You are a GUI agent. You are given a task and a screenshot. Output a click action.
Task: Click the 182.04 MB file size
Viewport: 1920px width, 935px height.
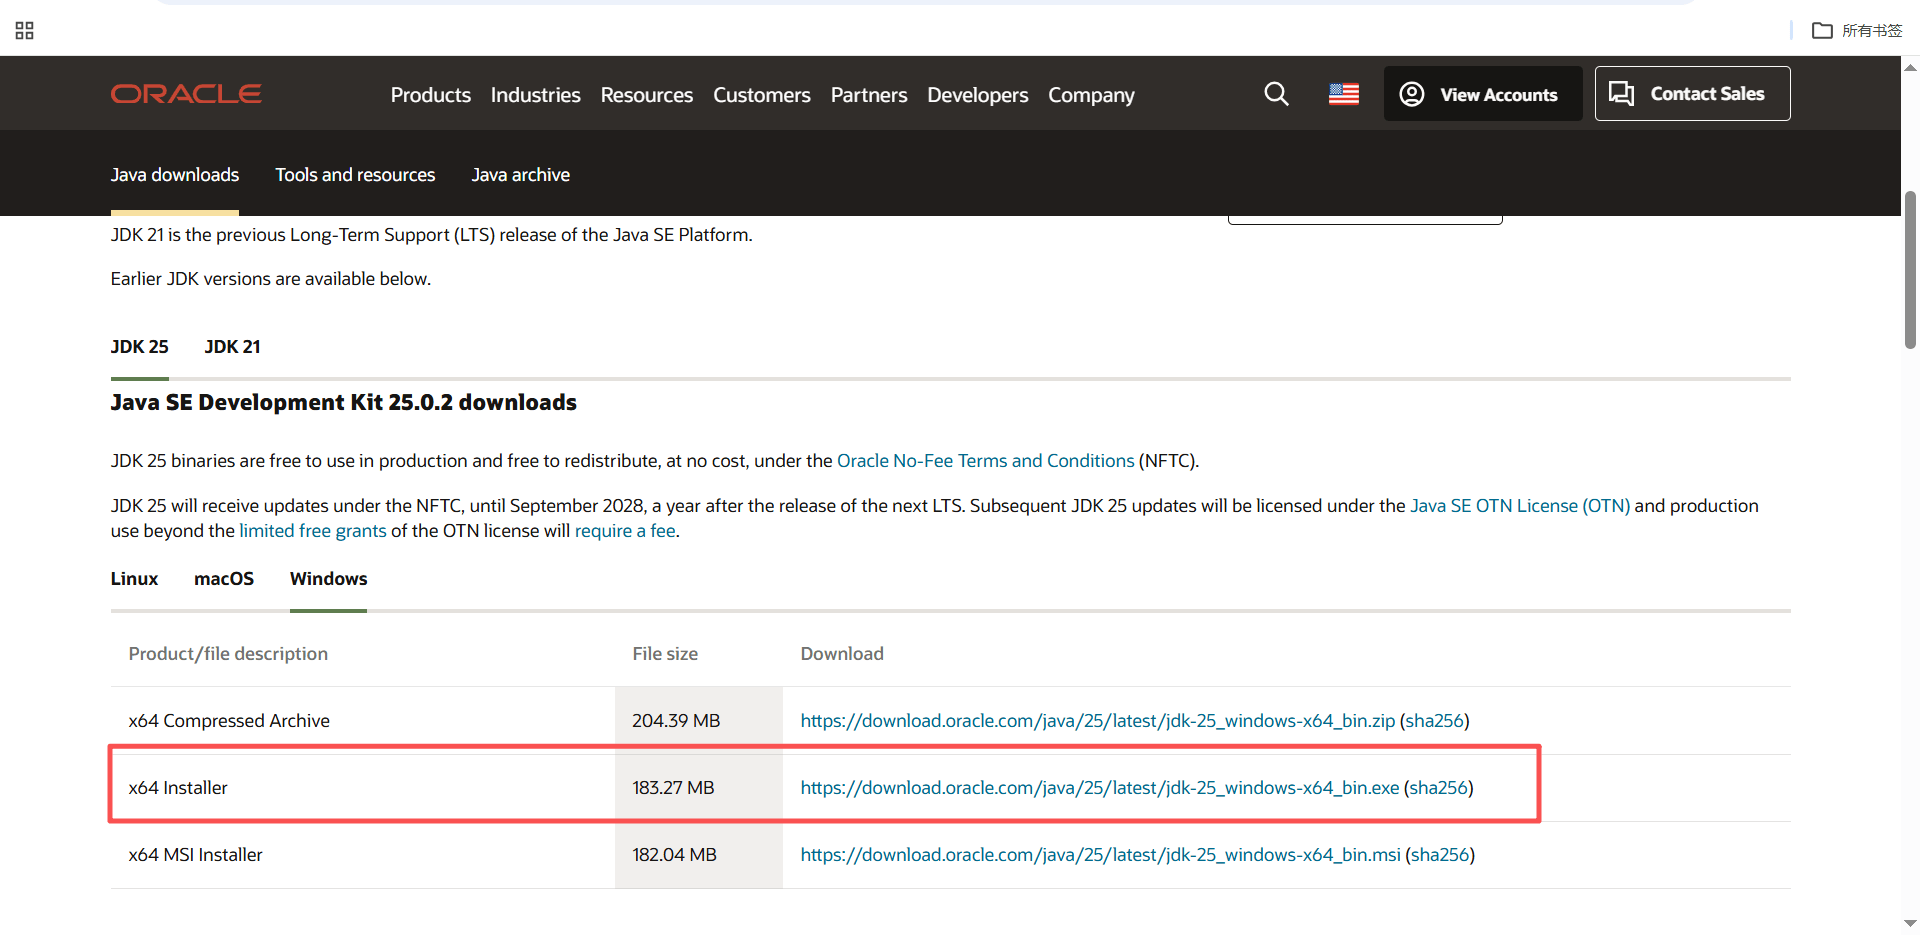(x=674, y=855)
